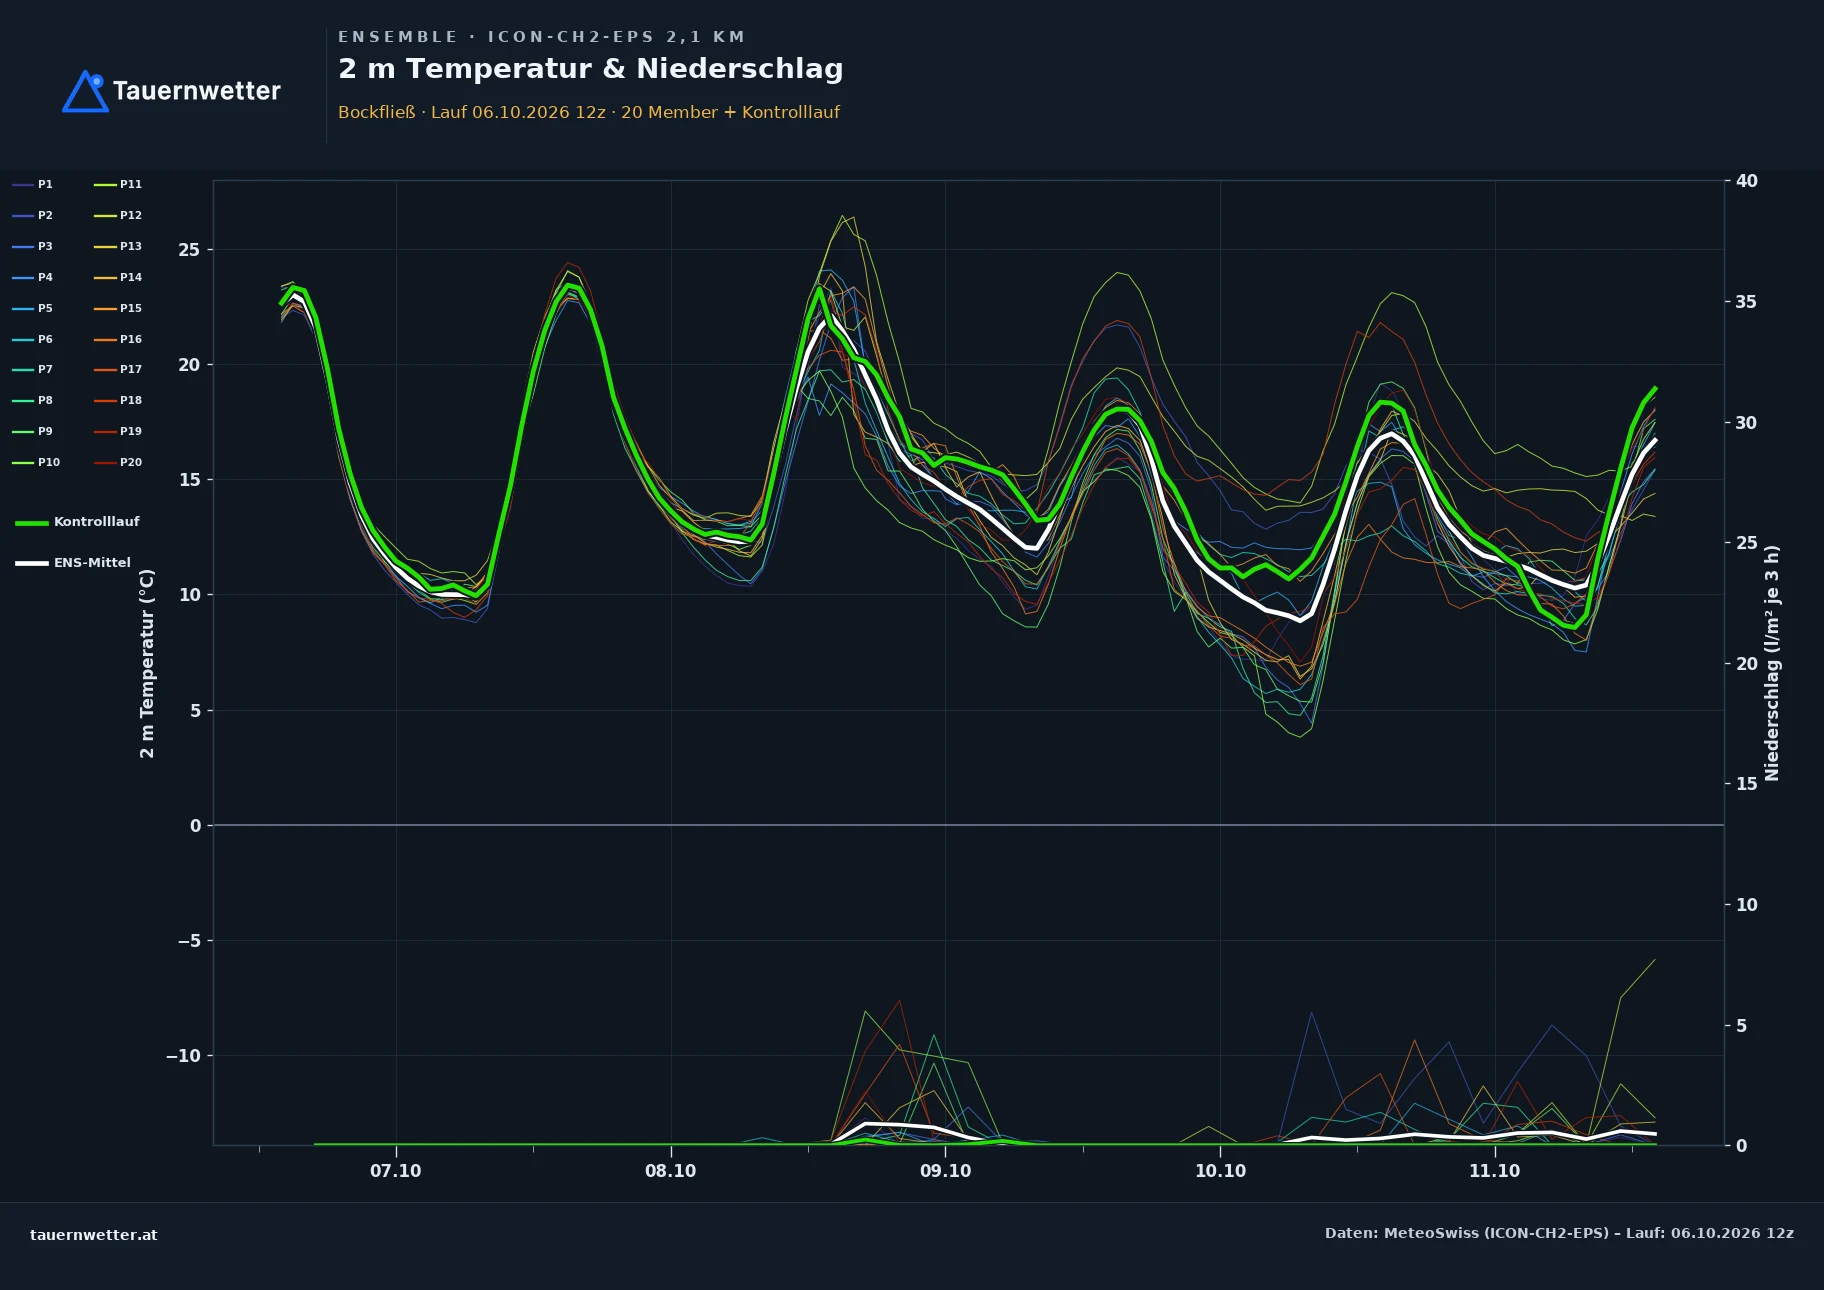Select the P6 legend entry
The width and height of the screenshot is (1824, 1290).
(x=32, y=339)
